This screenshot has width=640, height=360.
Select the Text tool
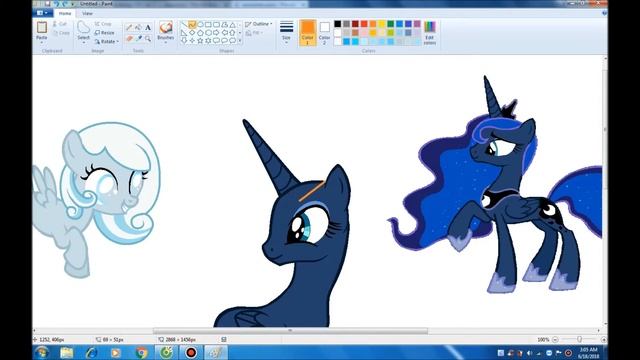point(148,27)
